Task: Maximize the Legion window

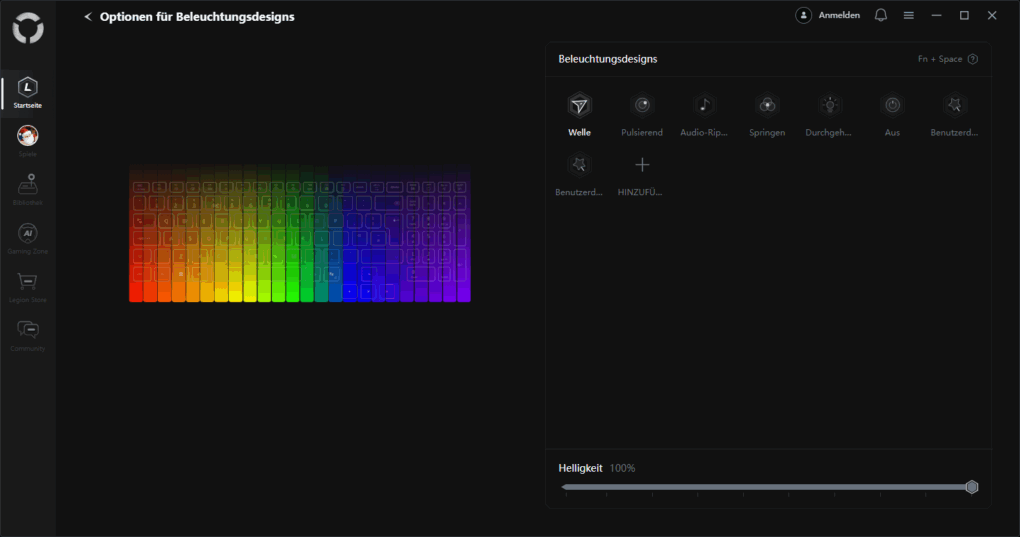Action: (x=964, y=15)
